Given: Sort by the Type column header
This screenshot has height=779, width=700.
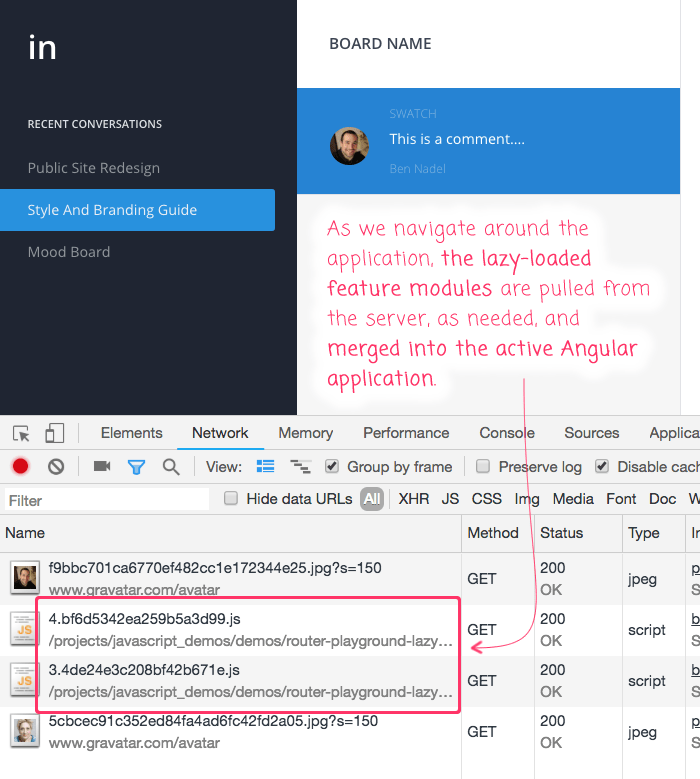Looking at the screenshot, I should pos(654,533).
